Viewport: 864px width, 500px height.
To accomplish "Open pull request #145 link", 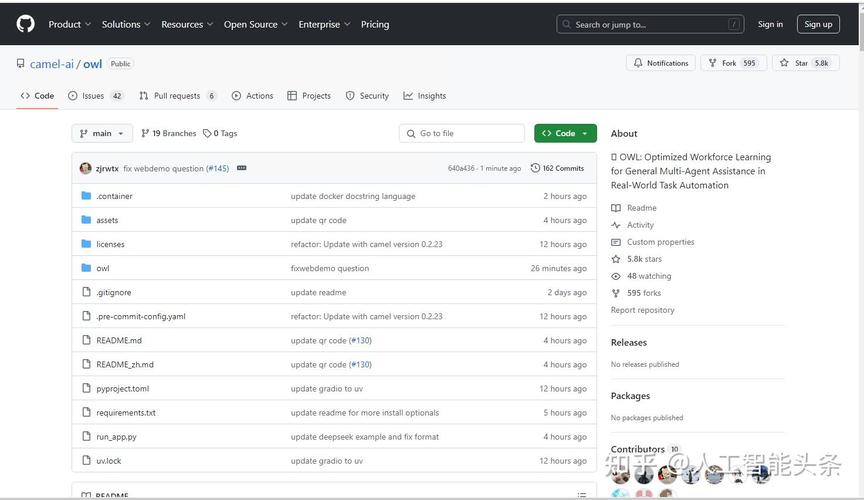I will coord(217,169).
